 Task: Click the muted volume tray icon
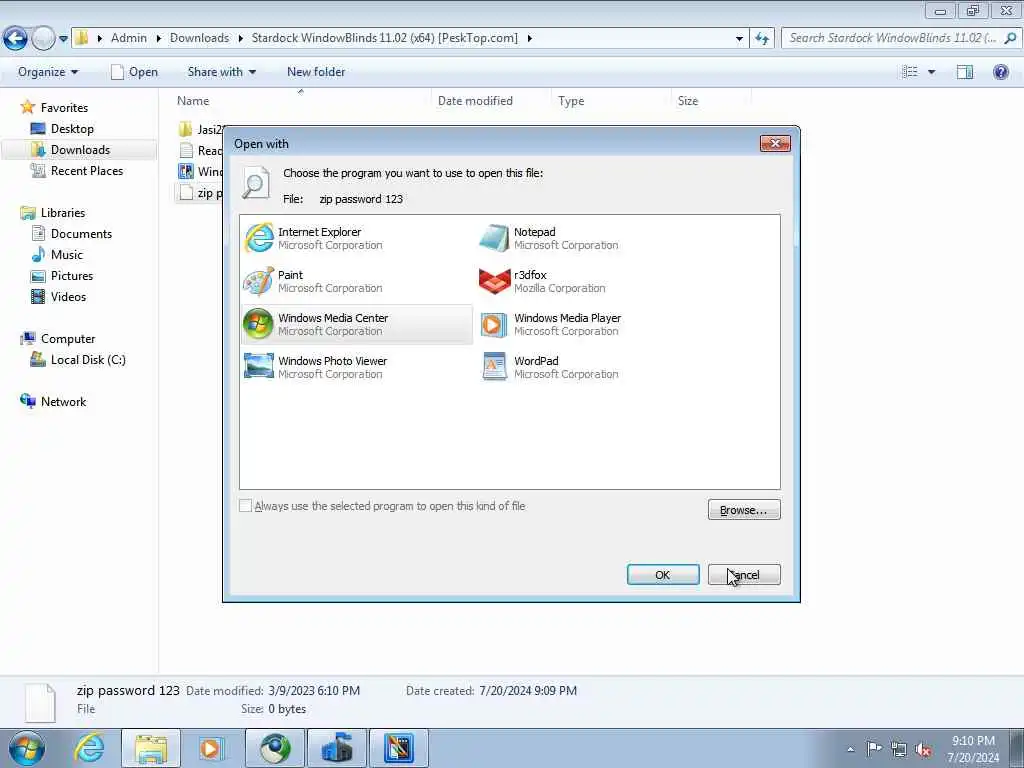(x=923, y=749)
